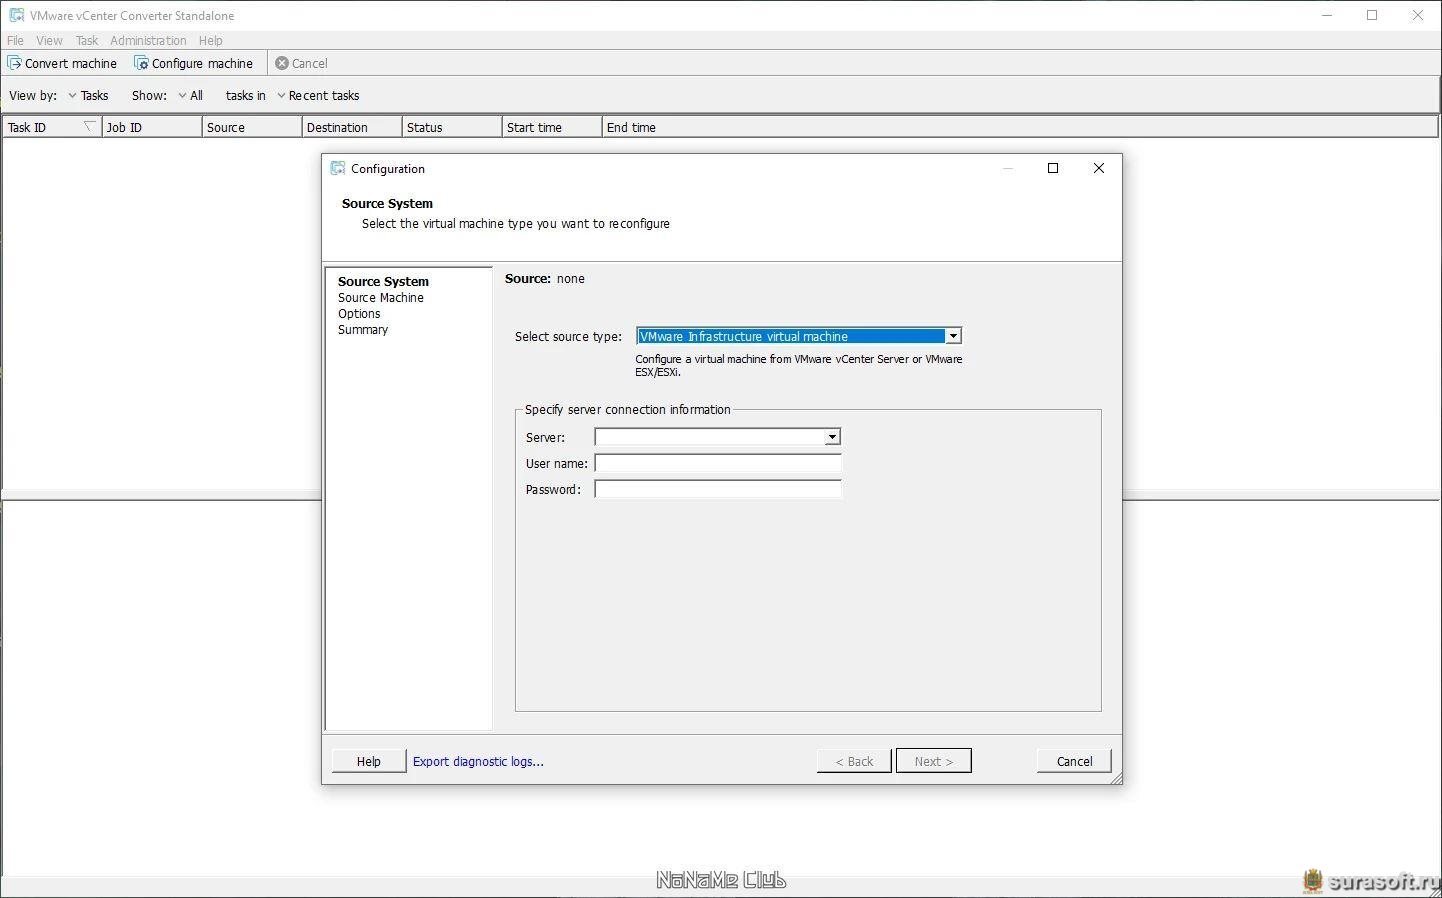Select the Source System step
This screenshot has width=1442, height=898.
click(x=383, y=281)
